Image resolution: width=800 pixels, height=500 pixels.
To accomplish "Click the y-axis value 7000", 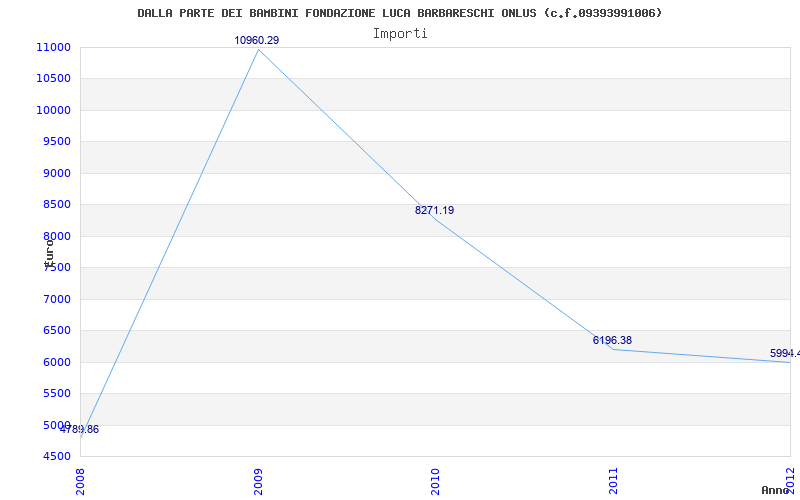I will coord(57,299).
